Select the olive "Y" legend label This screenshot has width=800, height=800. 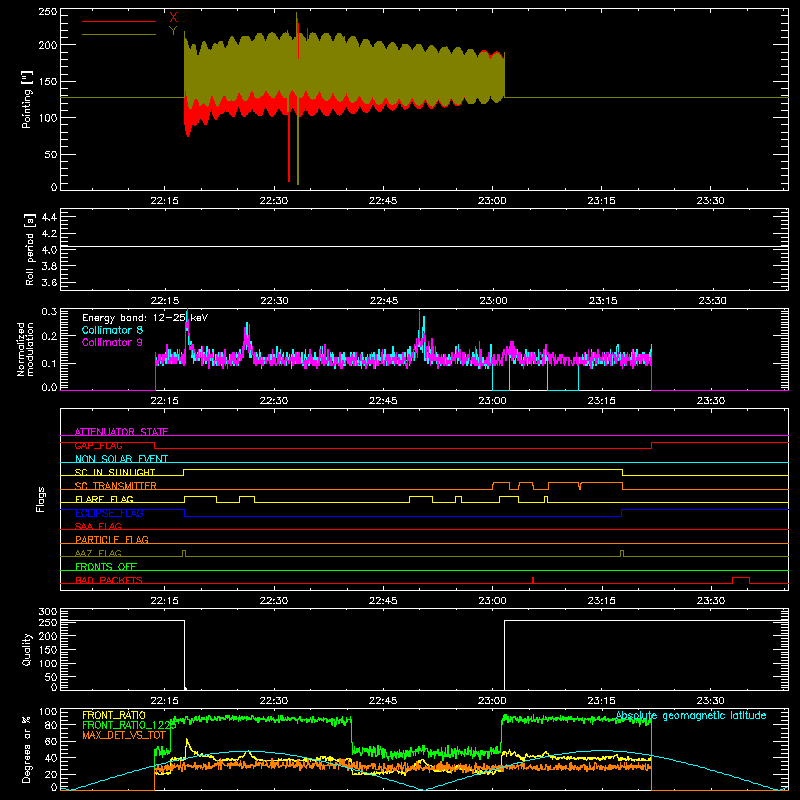coord(173,31)
